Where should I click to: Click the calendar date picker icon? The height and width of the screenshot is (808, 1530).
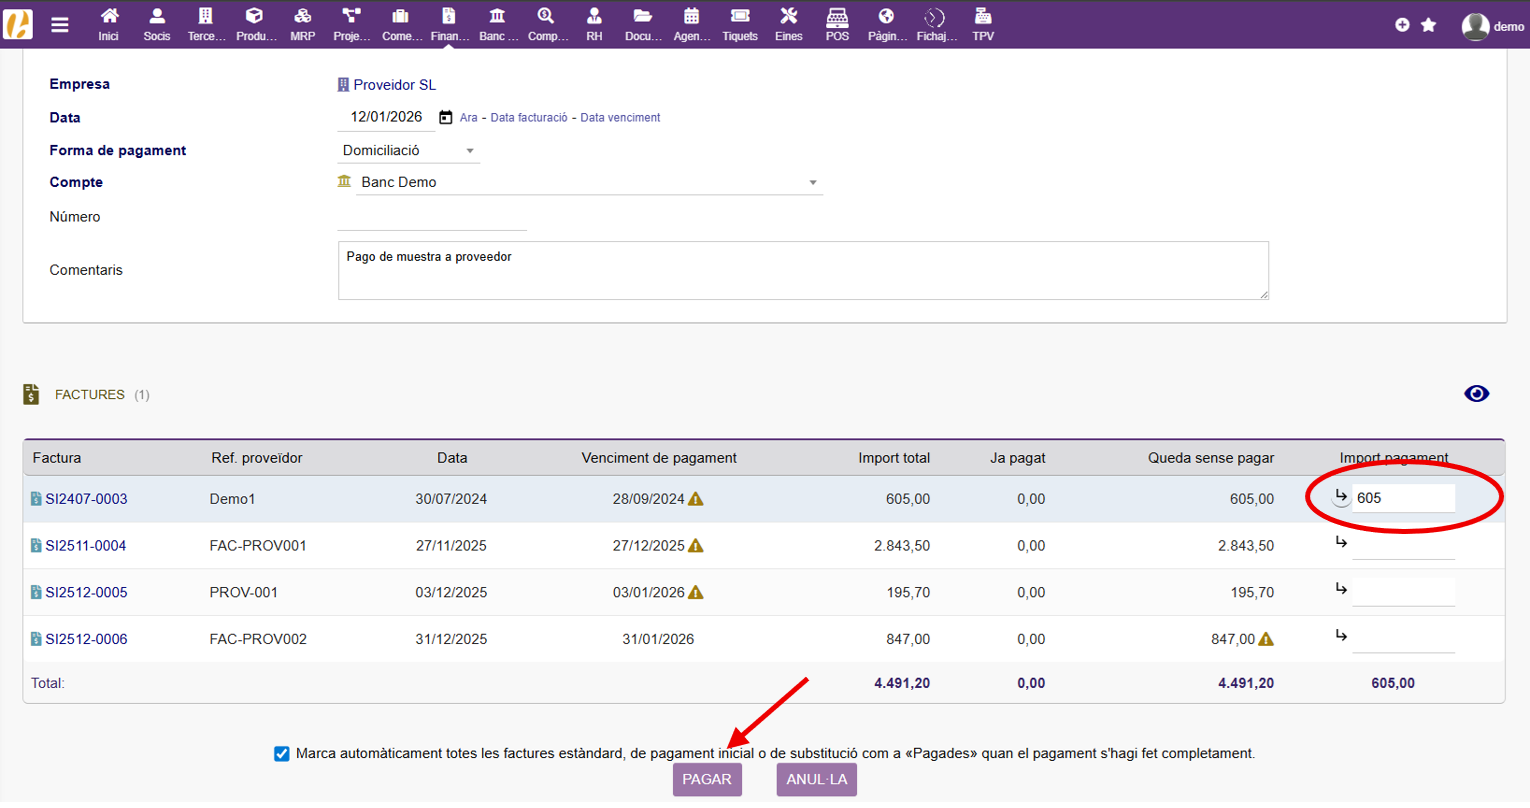[x=446, y=118]
